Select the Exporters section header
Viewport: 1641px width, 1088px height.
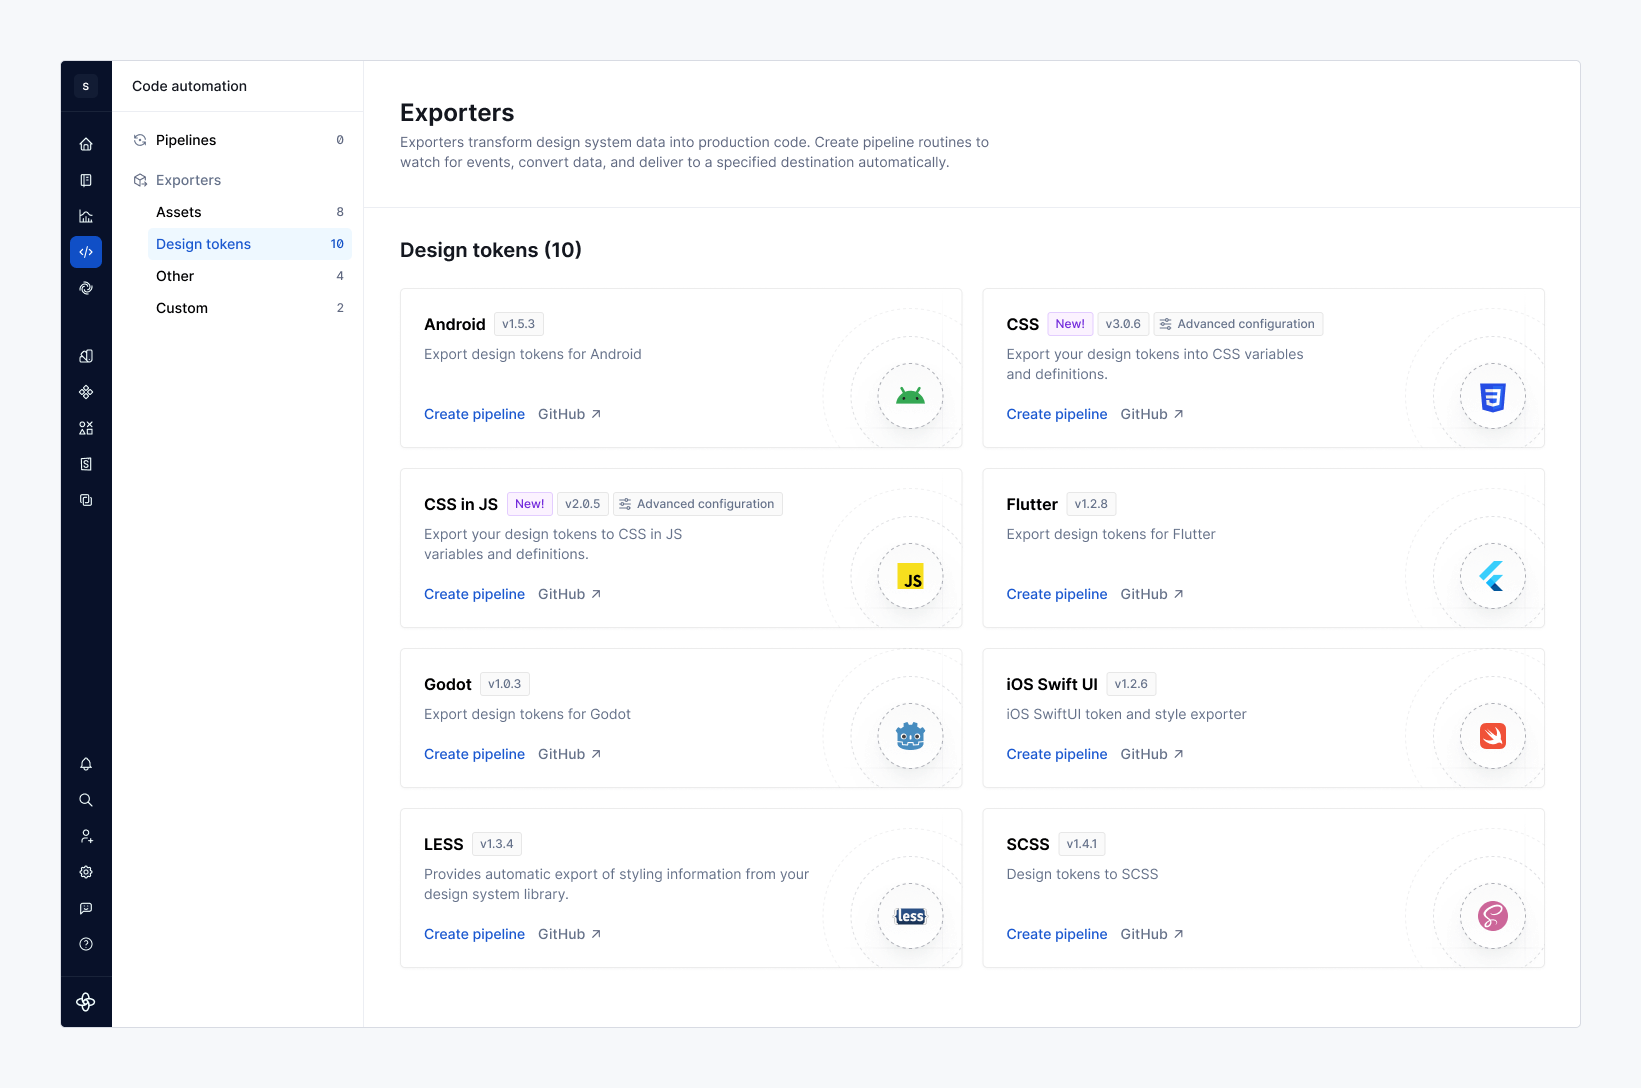238,180
